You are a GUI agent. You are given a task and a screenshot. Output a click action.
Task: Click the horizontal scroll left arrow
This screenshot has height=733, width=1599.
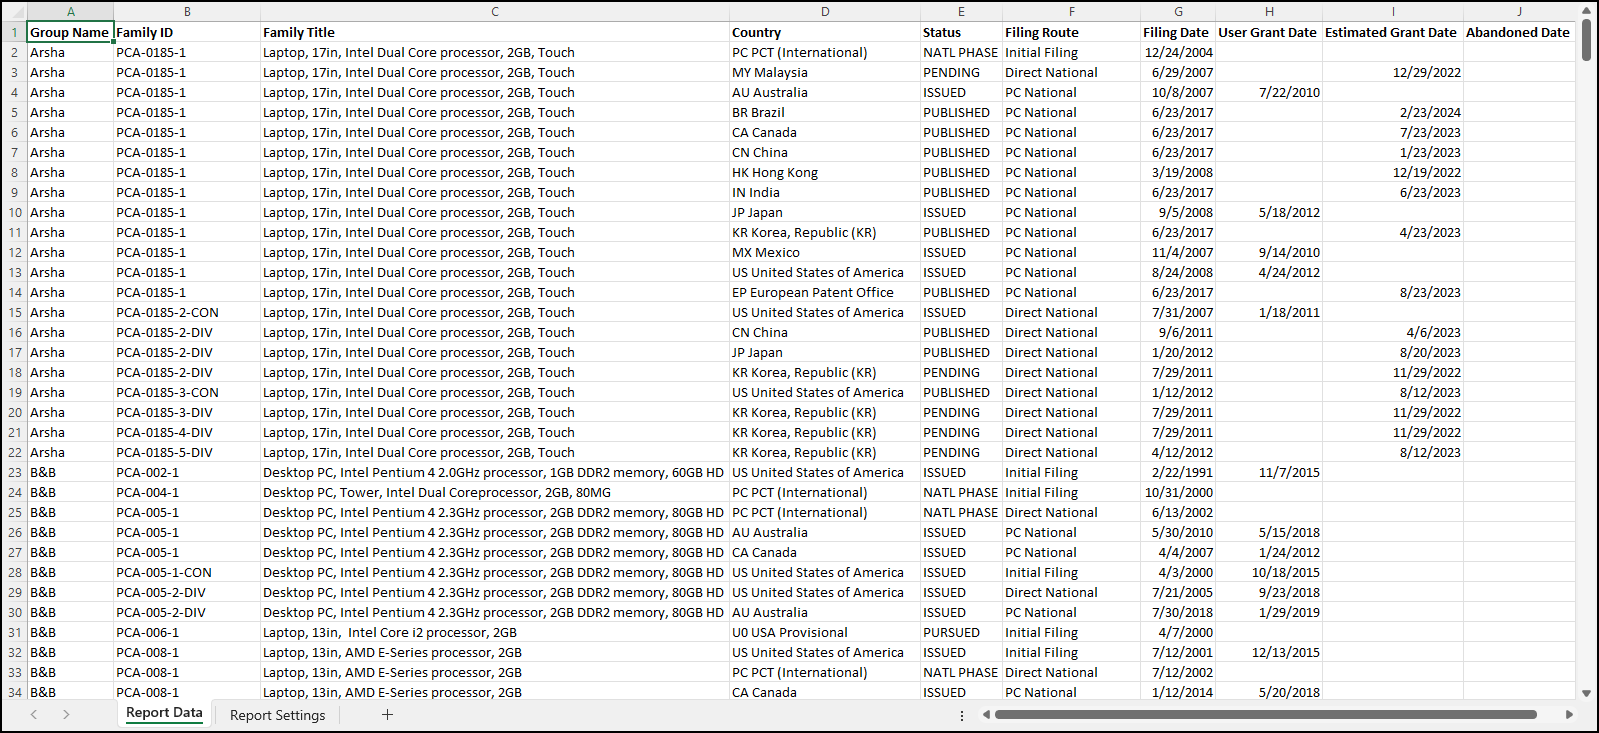pyautogui.click(x=986, y=714)
